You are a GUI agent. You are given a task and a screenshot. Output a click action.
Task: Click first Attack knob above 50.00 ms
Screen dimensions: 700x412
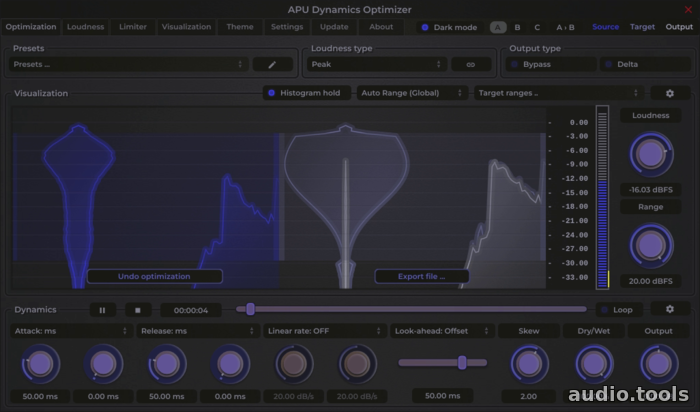[x=40, y=364]
